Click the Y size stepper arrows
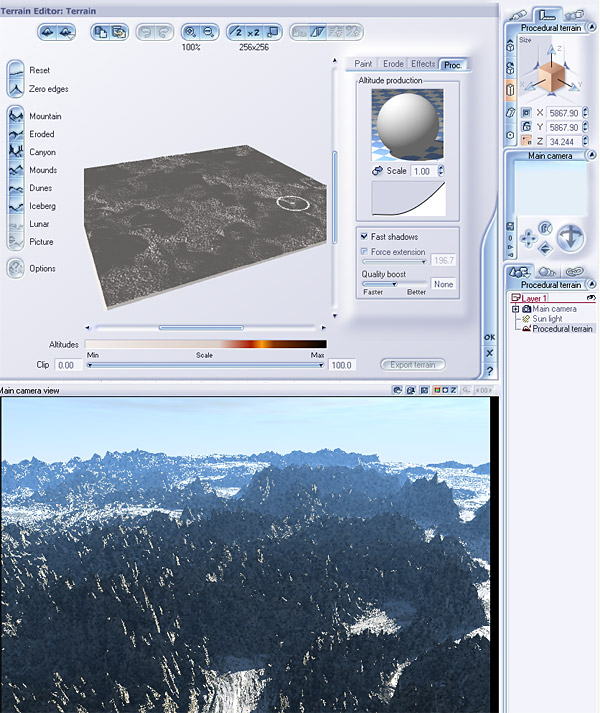This screenshot has width=600, height=713. 585,127
